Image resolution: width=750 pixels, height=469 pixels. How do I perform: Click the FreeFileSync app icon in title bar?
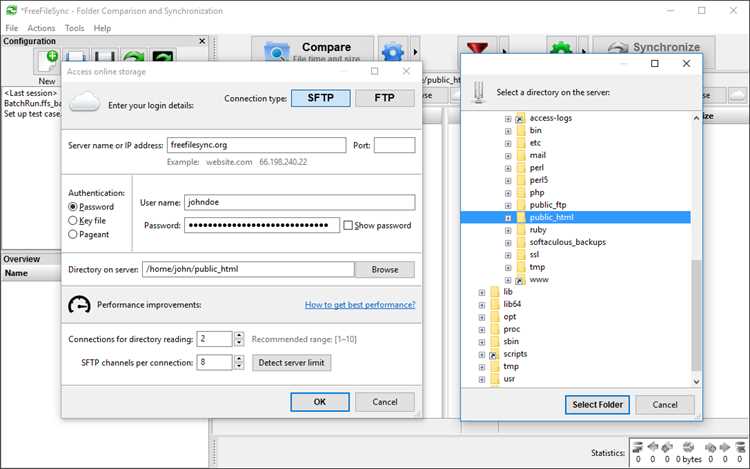pos(11,10)
